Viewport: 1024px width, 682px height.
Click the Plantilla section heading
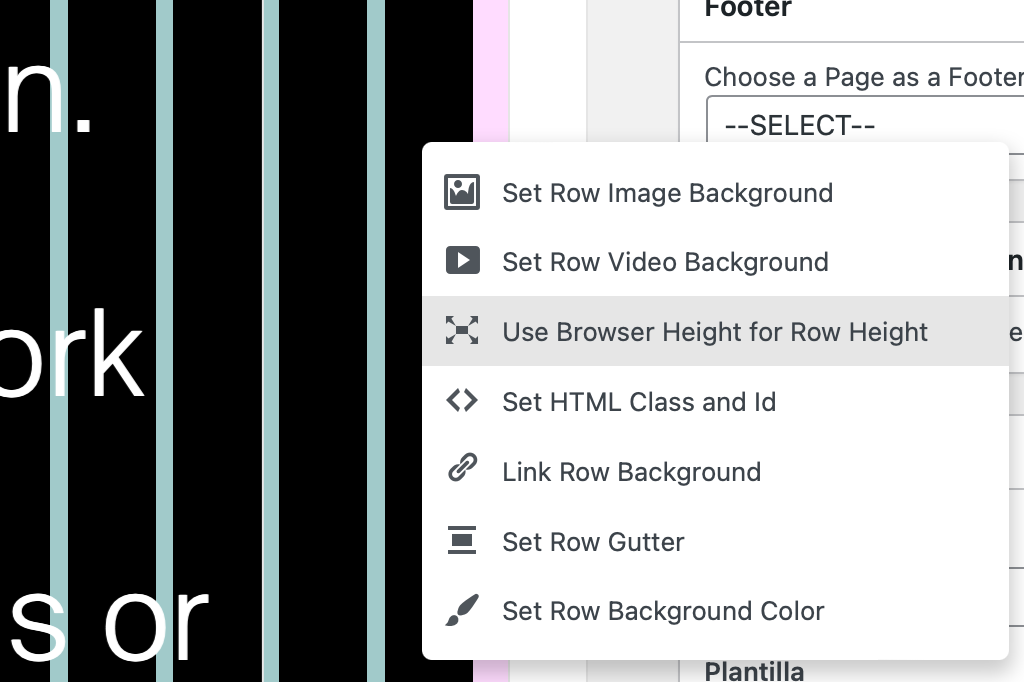click(x=754, y=670)
